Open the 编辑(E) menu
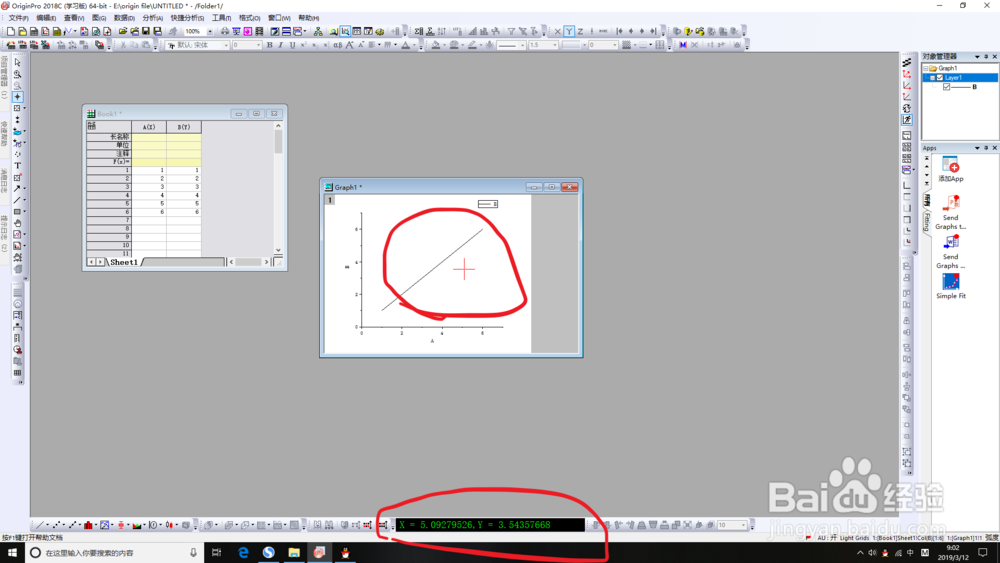Image resolution: width=1000 pixels, height=563 pixels. point(46,18)
